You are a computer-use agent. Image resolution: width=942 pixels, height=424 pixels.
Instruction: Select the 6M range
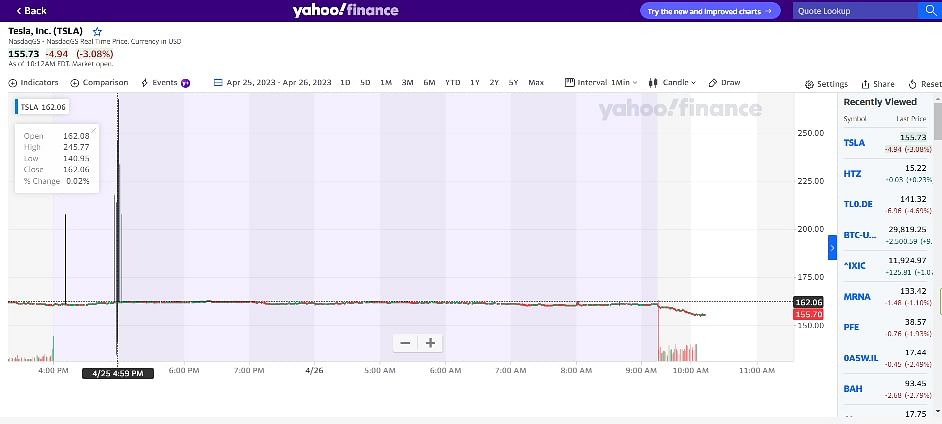pos(429,83)
